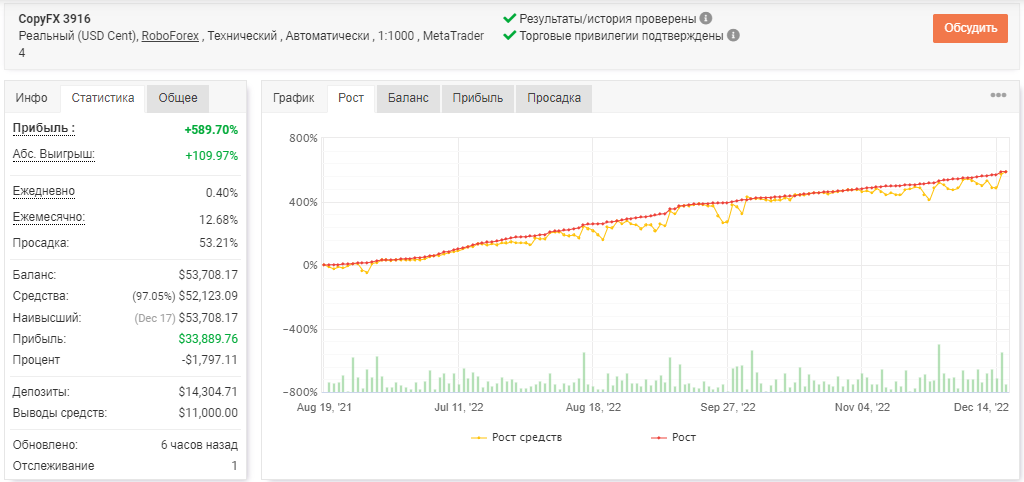
Task: Click the $52,123.09 Средства value
Action: pos(208,297)
